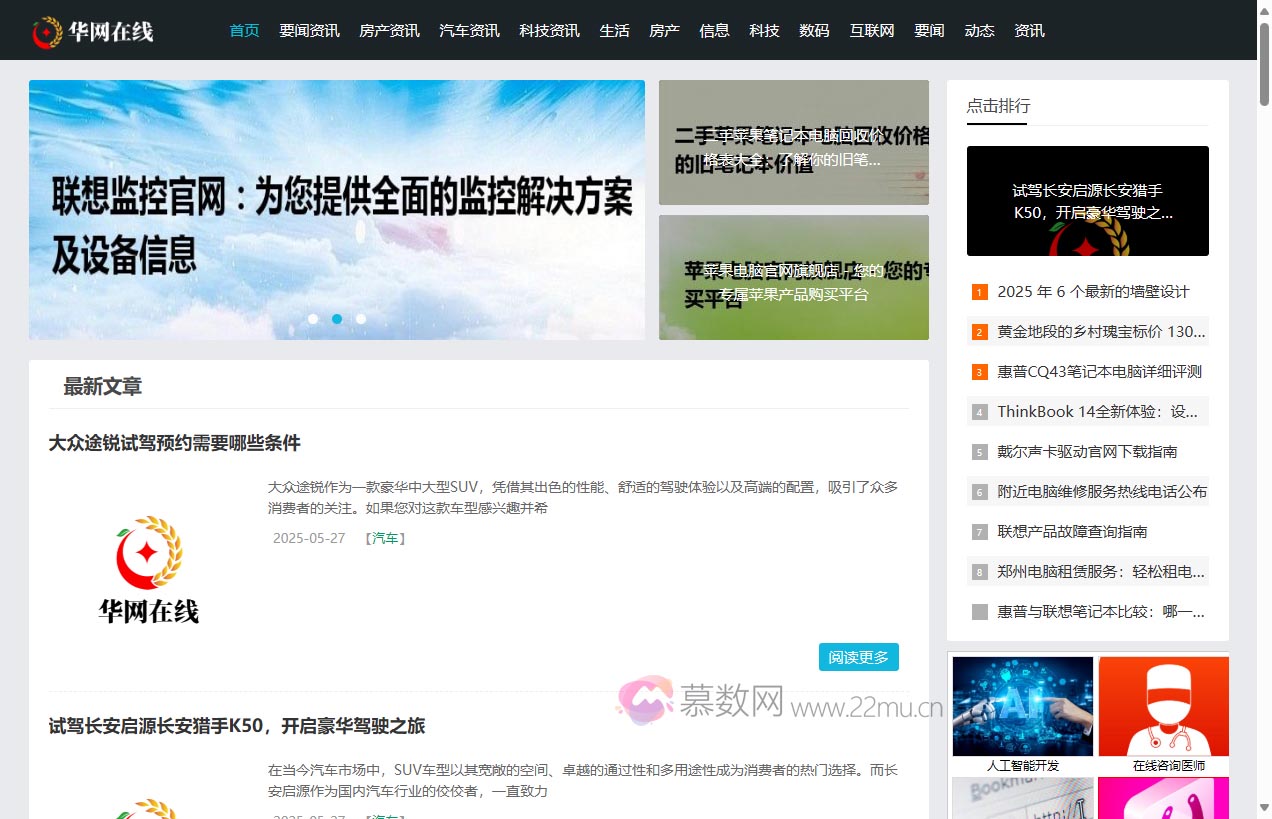Select the second carousel indicator dot
1272x819 pixels.
tap(337, 318)
